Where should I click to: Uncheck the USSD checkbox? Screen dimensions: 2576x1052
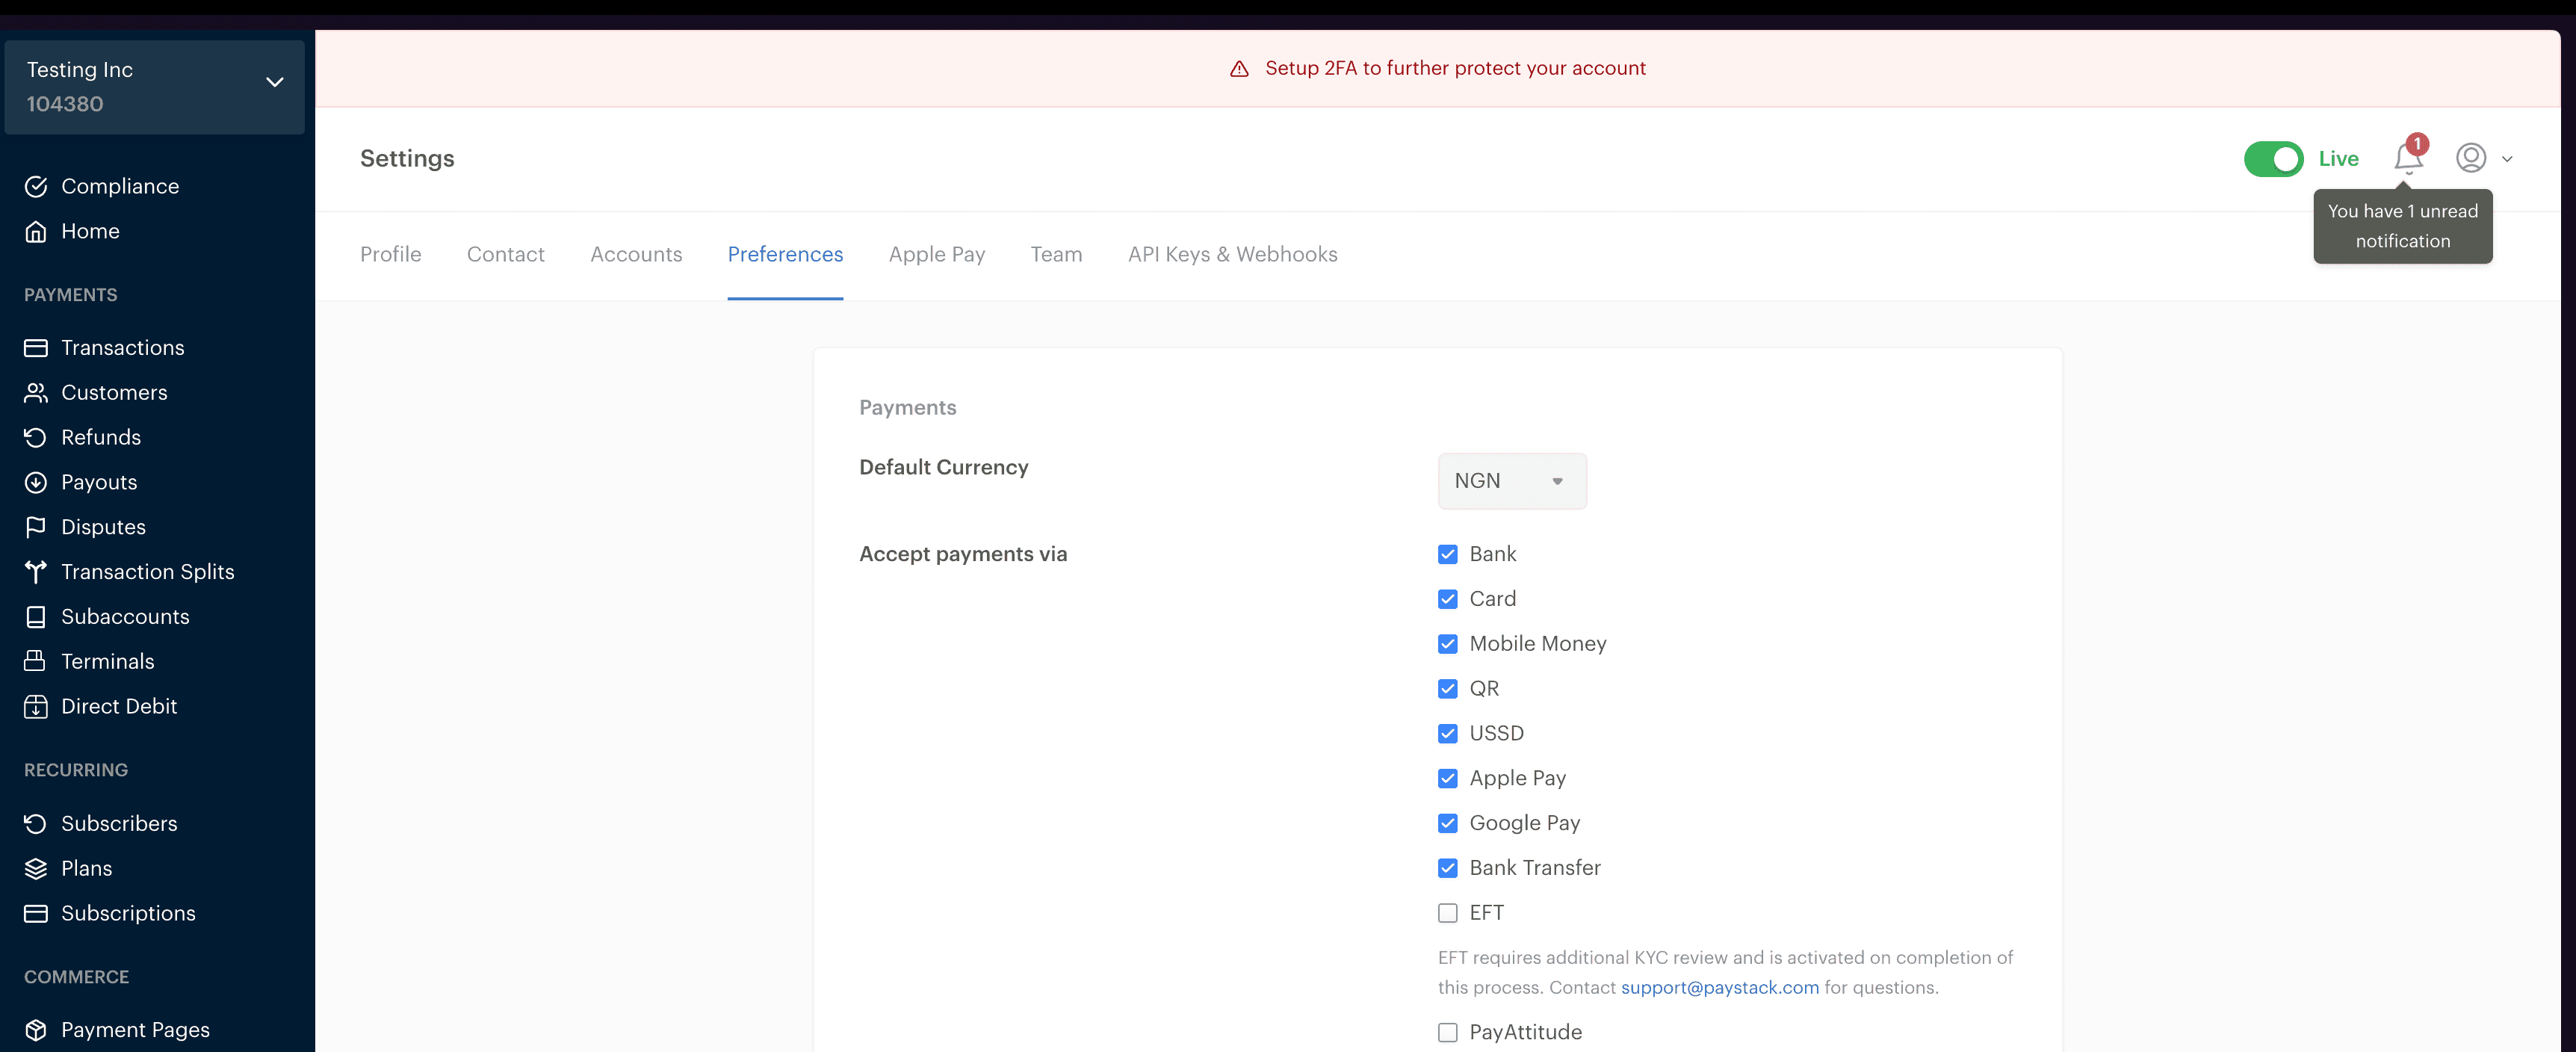1447,734
